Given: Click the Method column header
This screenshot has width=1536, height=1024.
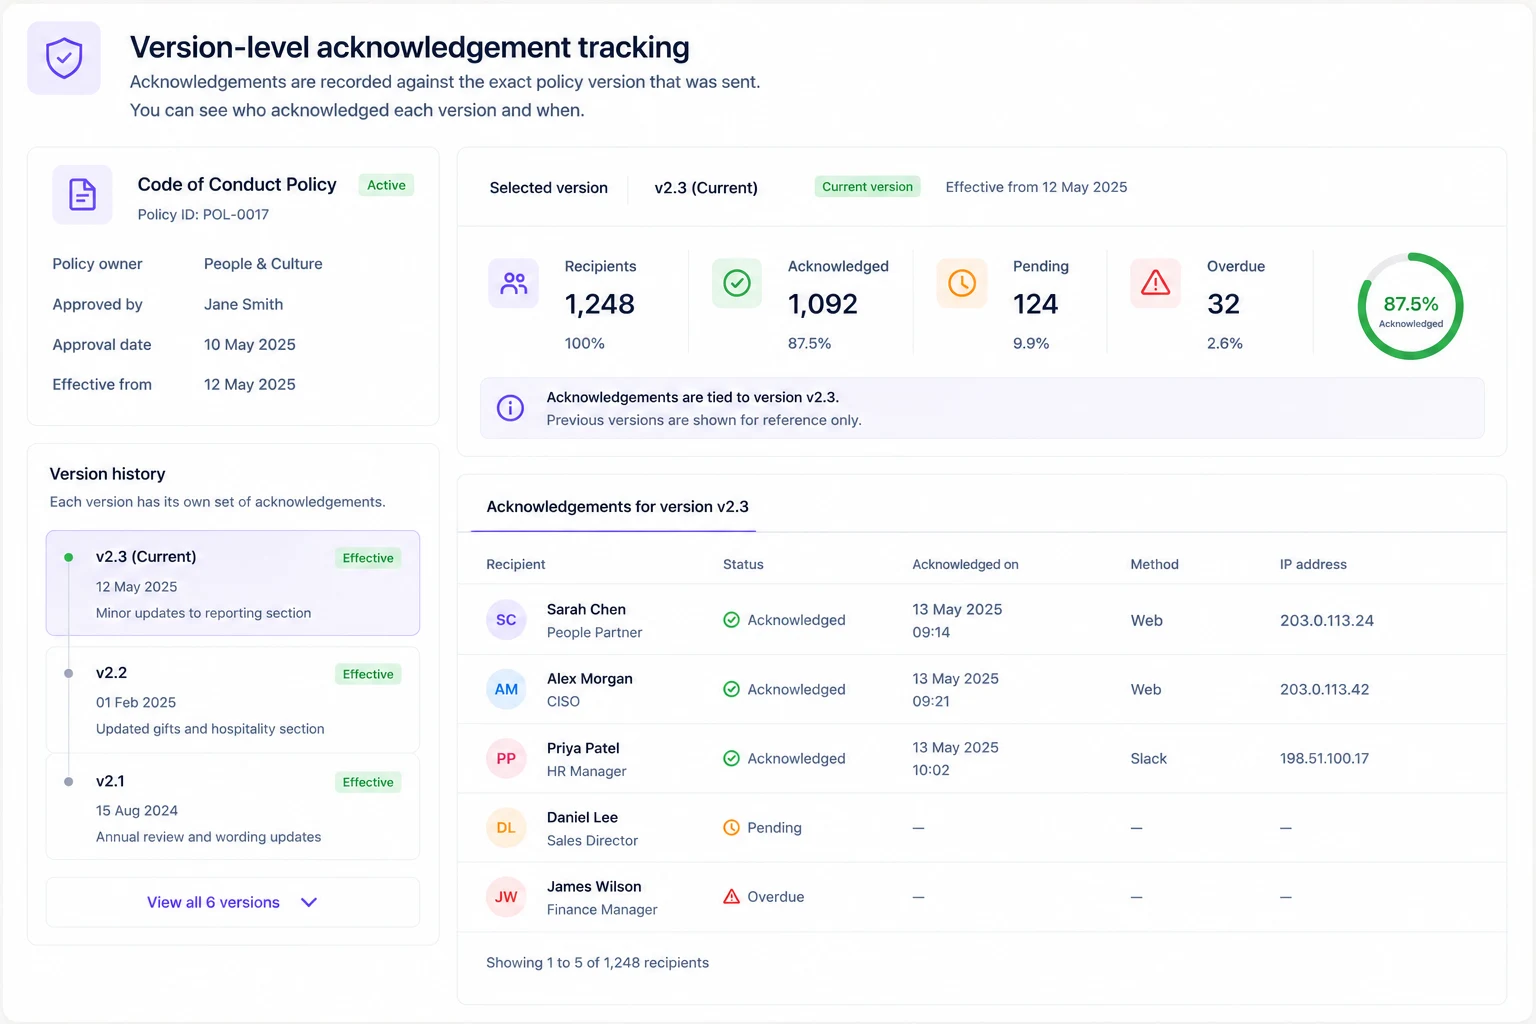Looking at the screenshot, I should click(x=1154, y=565).
